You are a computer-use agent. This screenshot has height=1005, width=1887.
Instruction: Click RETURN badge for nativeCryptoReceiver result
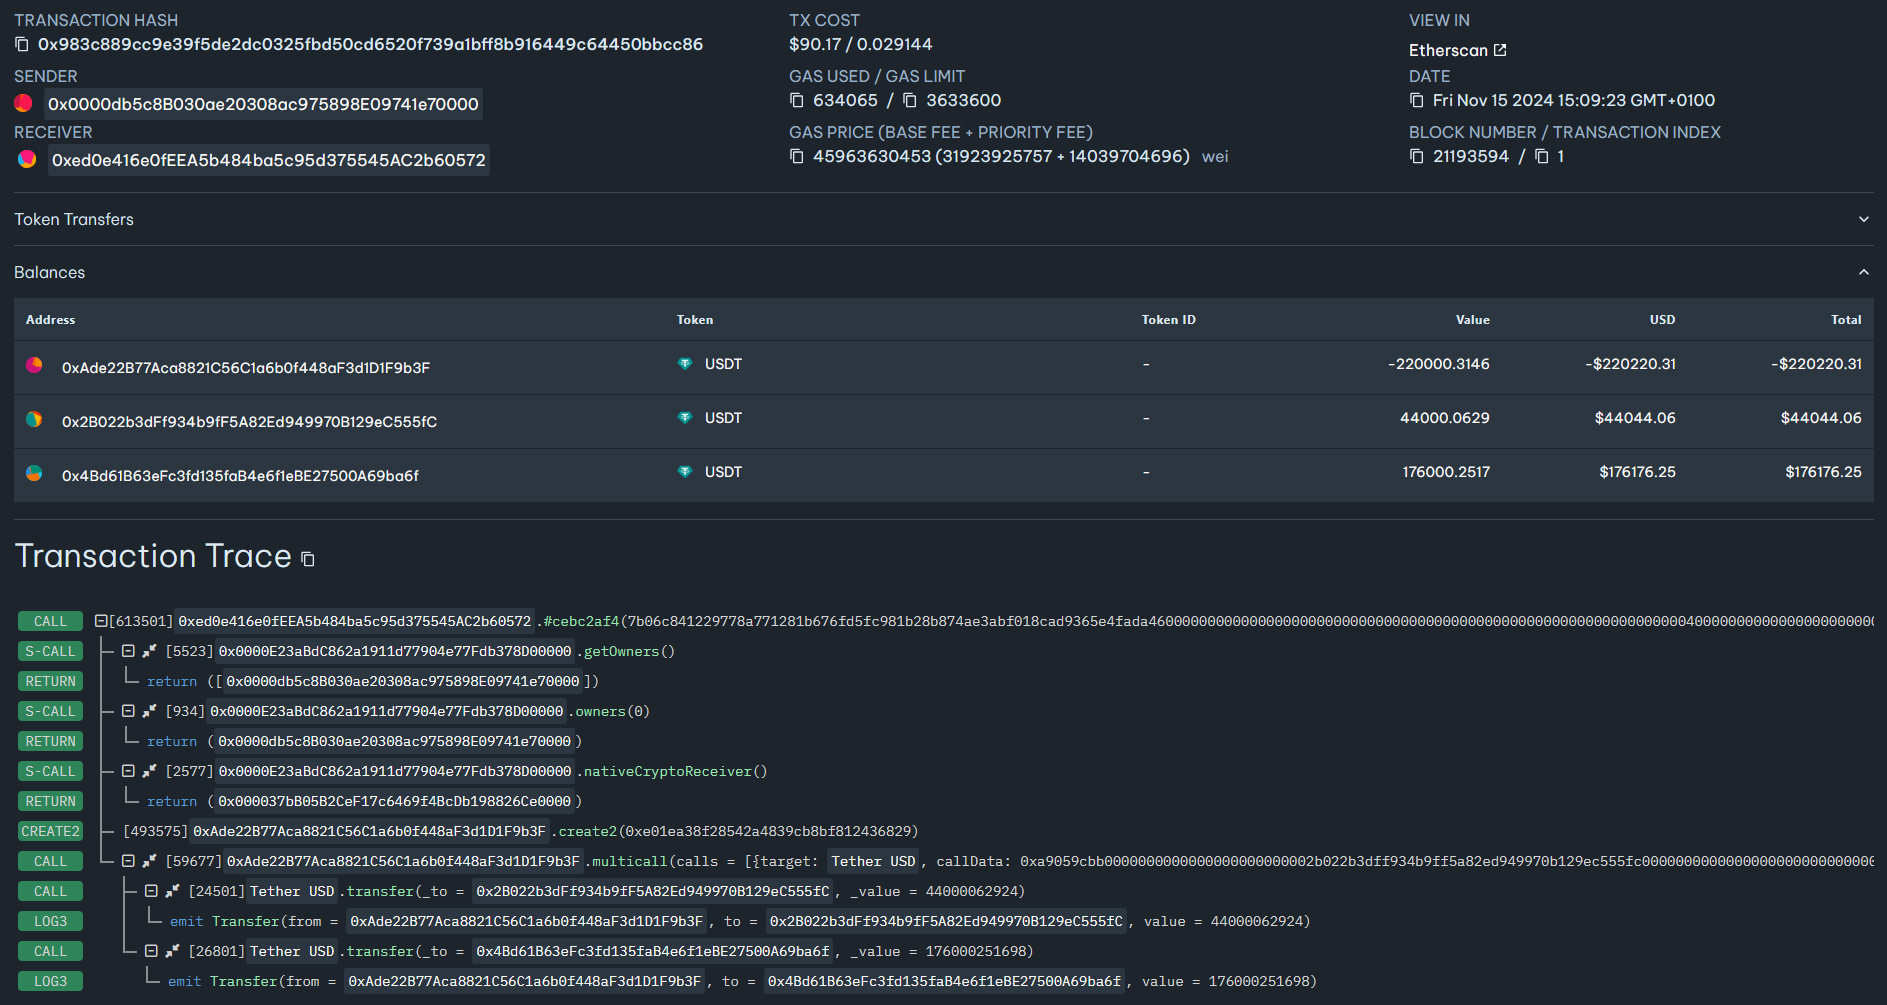coord(50,801)
